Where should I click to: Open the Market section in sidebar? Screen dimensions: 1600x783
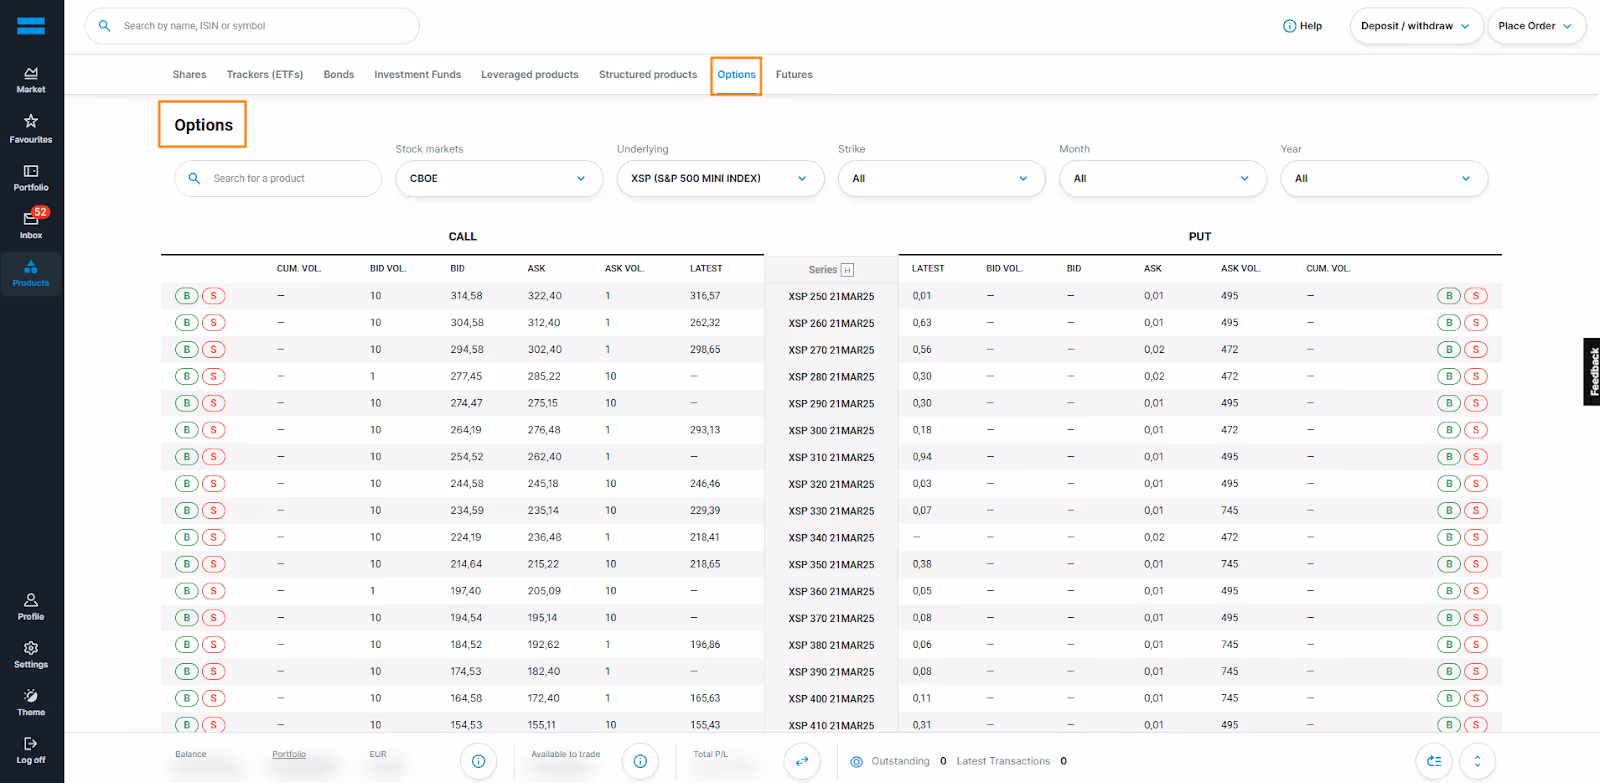coord(31,80)
